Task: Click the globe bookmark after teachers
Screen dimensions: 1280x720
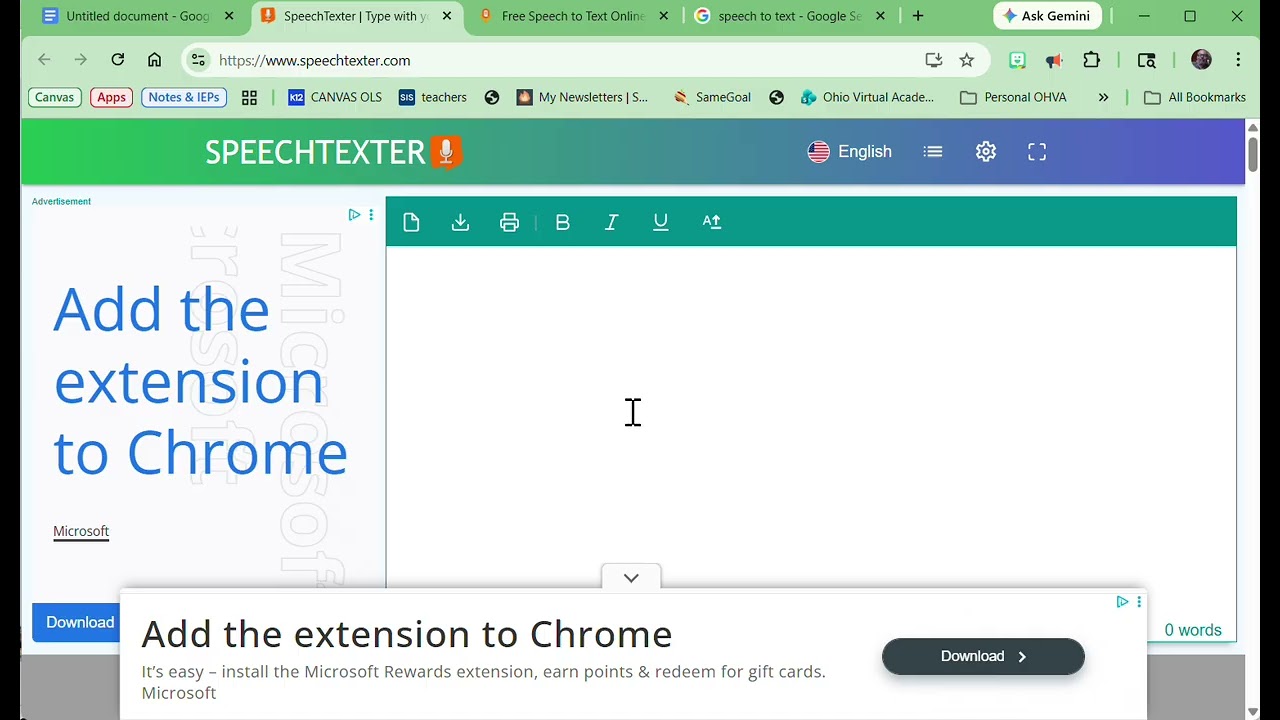Action: [x=491, y=97]
